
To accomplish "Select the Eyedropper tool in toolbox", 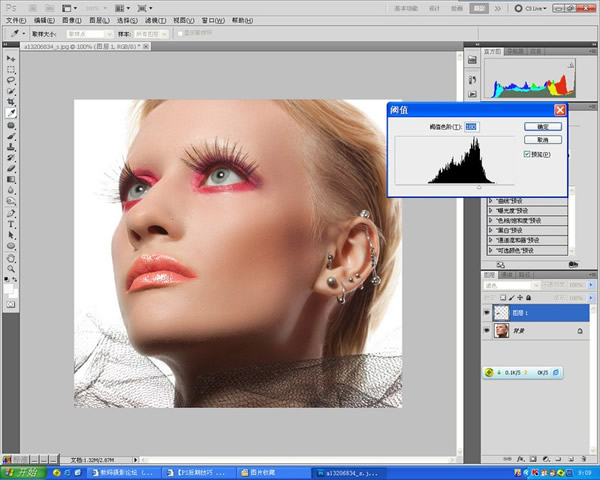I will [11, 114].
